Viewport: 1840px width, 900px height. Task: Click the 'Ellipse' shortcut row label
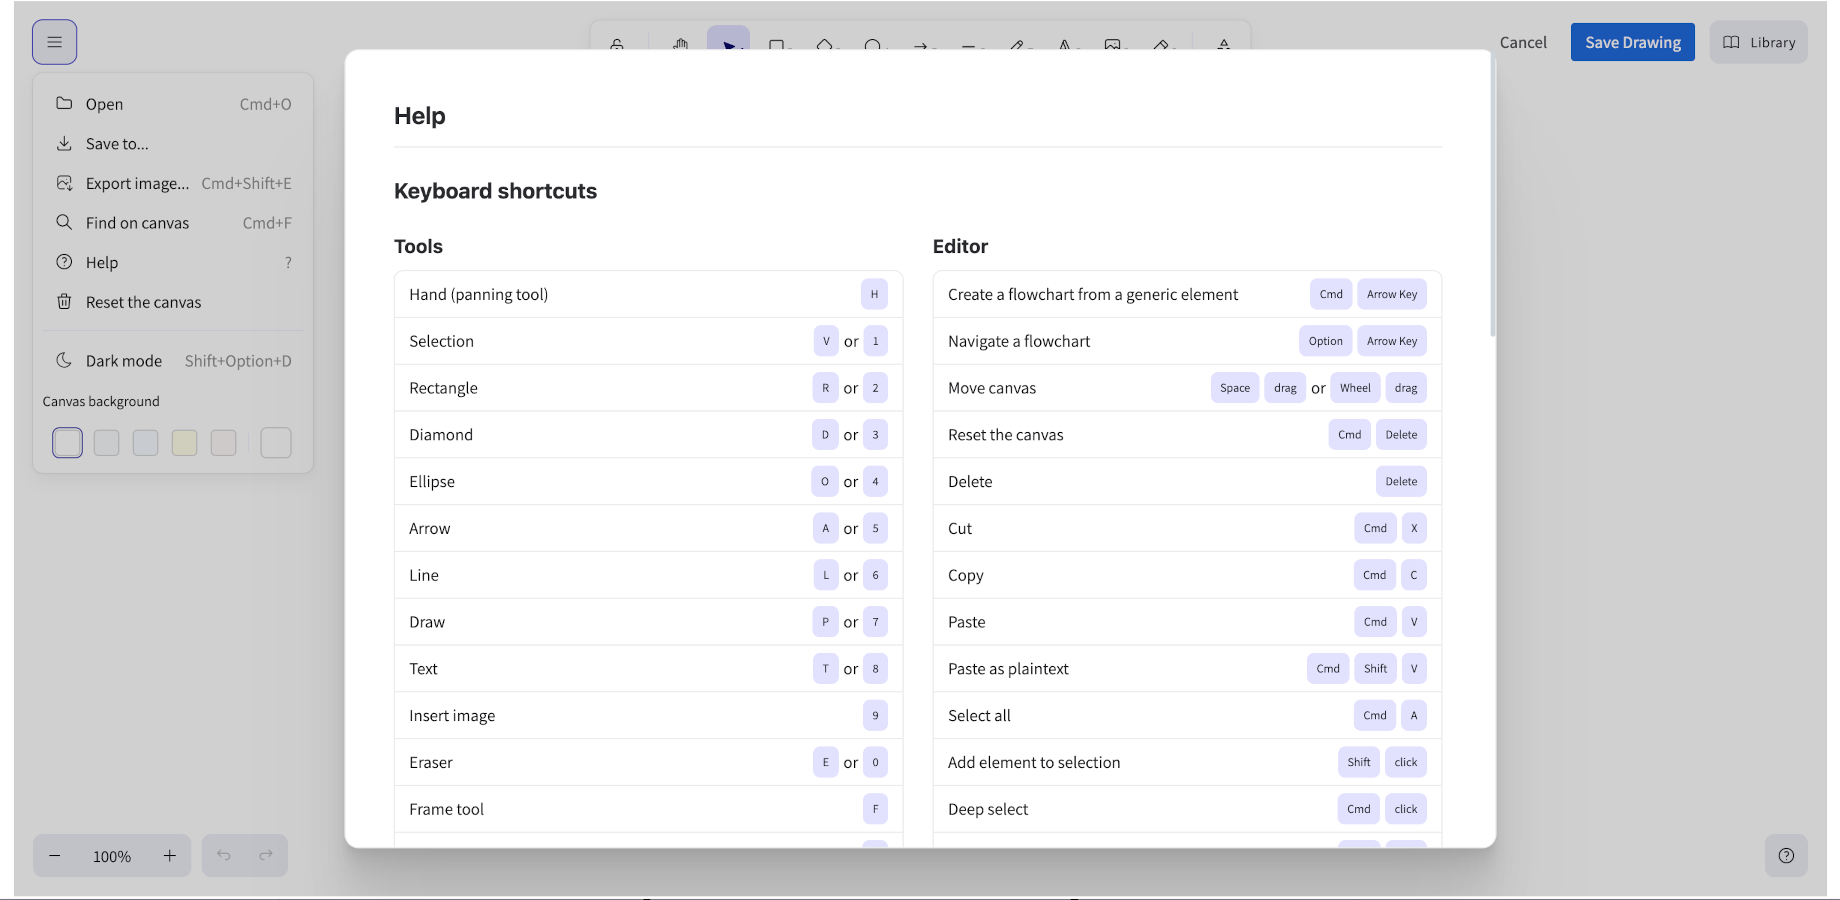[x=432, y=482]
